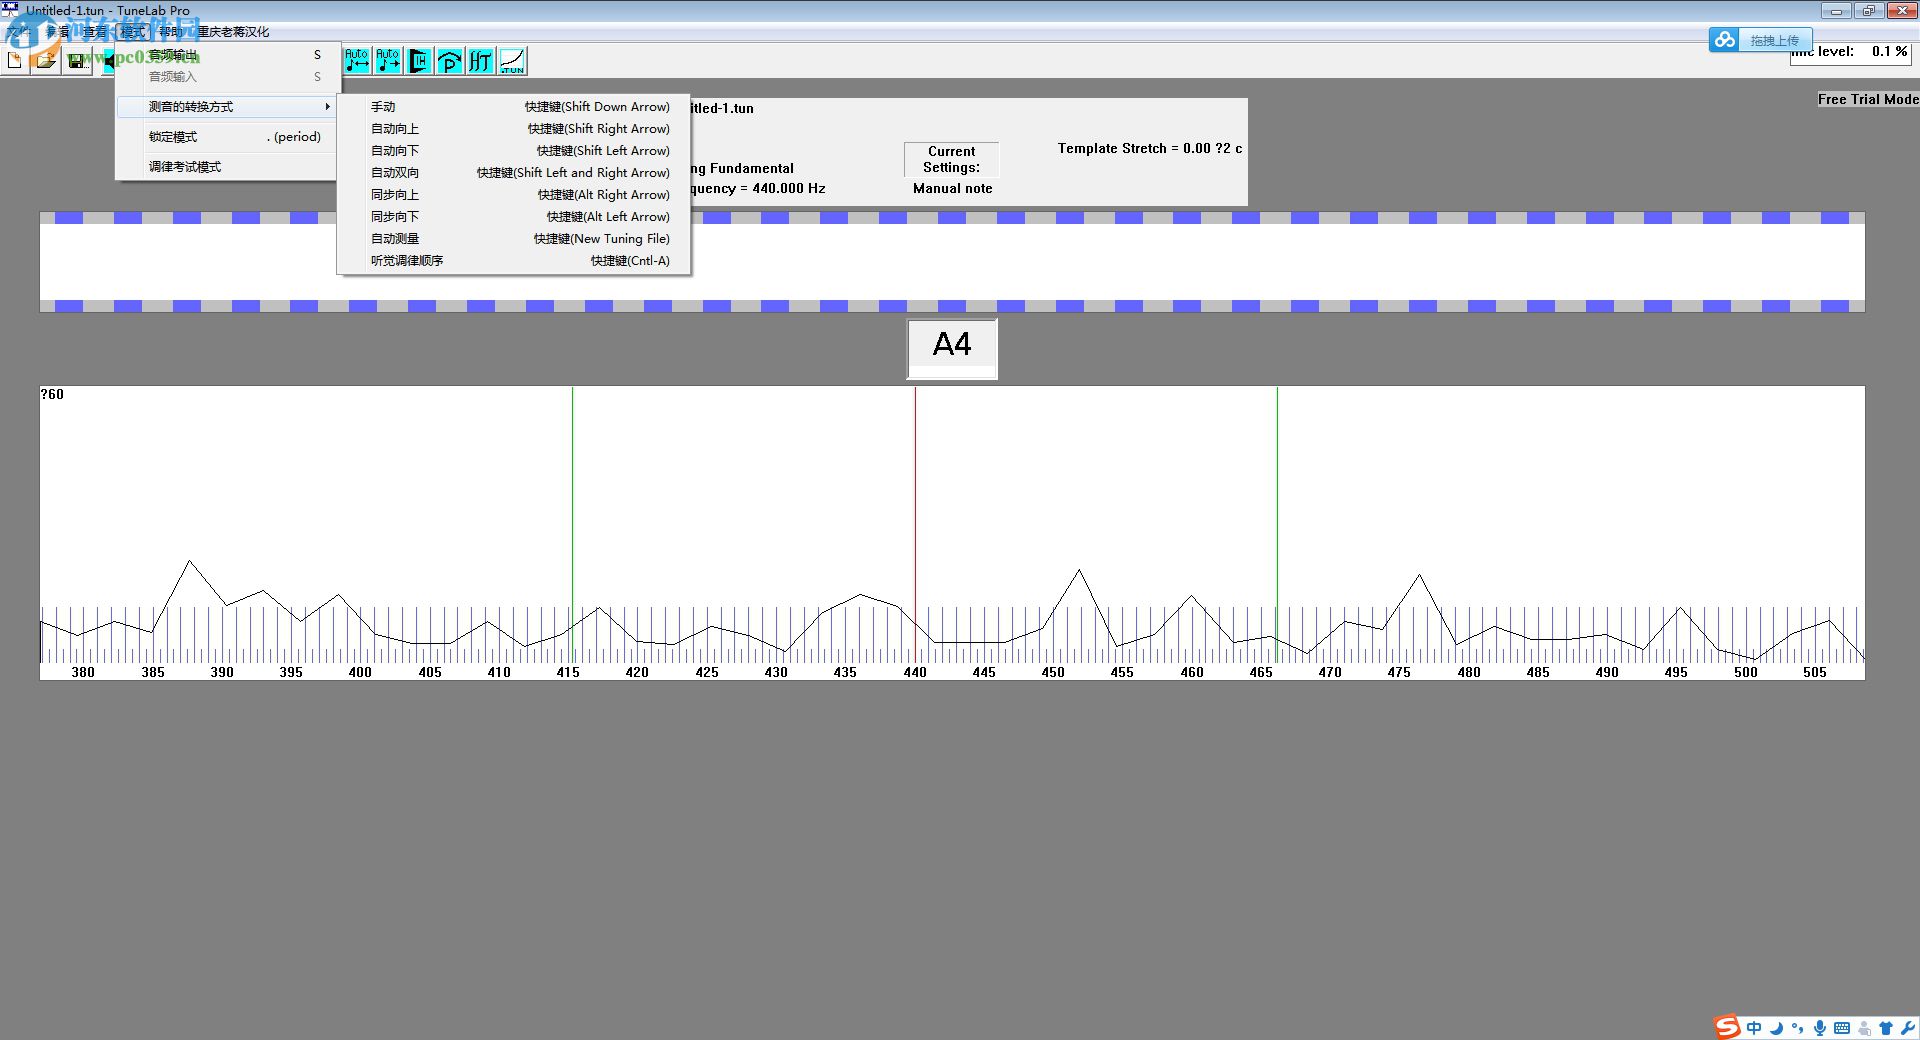Click the phase display band
This screenshot has width=1920, height=1040.
952,262
